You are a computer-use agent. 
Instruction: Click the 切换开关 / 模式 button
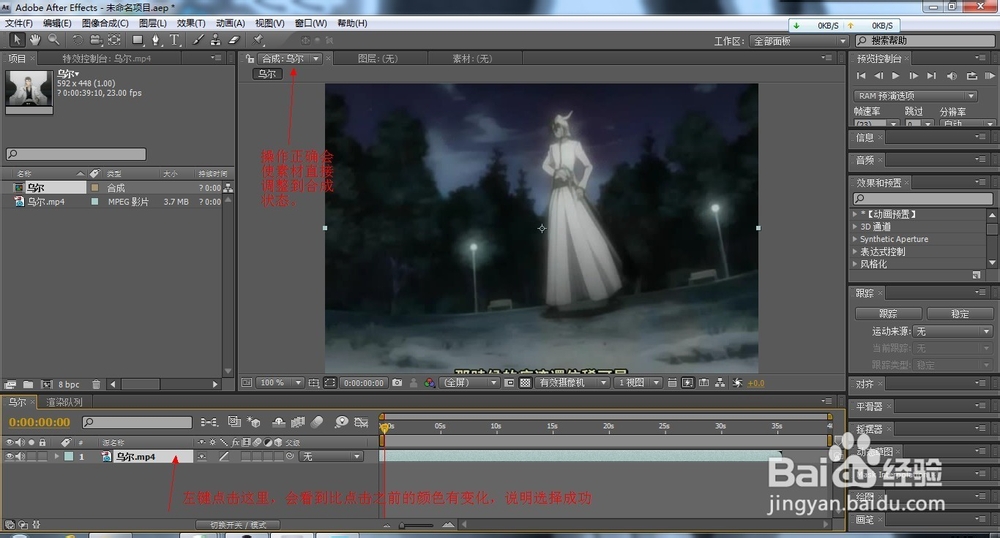[239, 525]
